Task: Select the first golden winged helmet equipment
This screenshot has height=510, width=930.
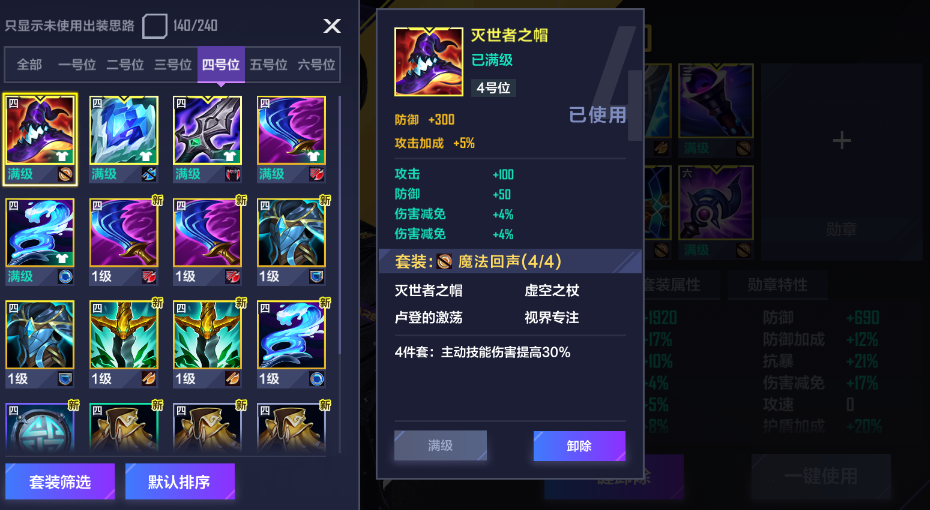Action: [124, 344]
